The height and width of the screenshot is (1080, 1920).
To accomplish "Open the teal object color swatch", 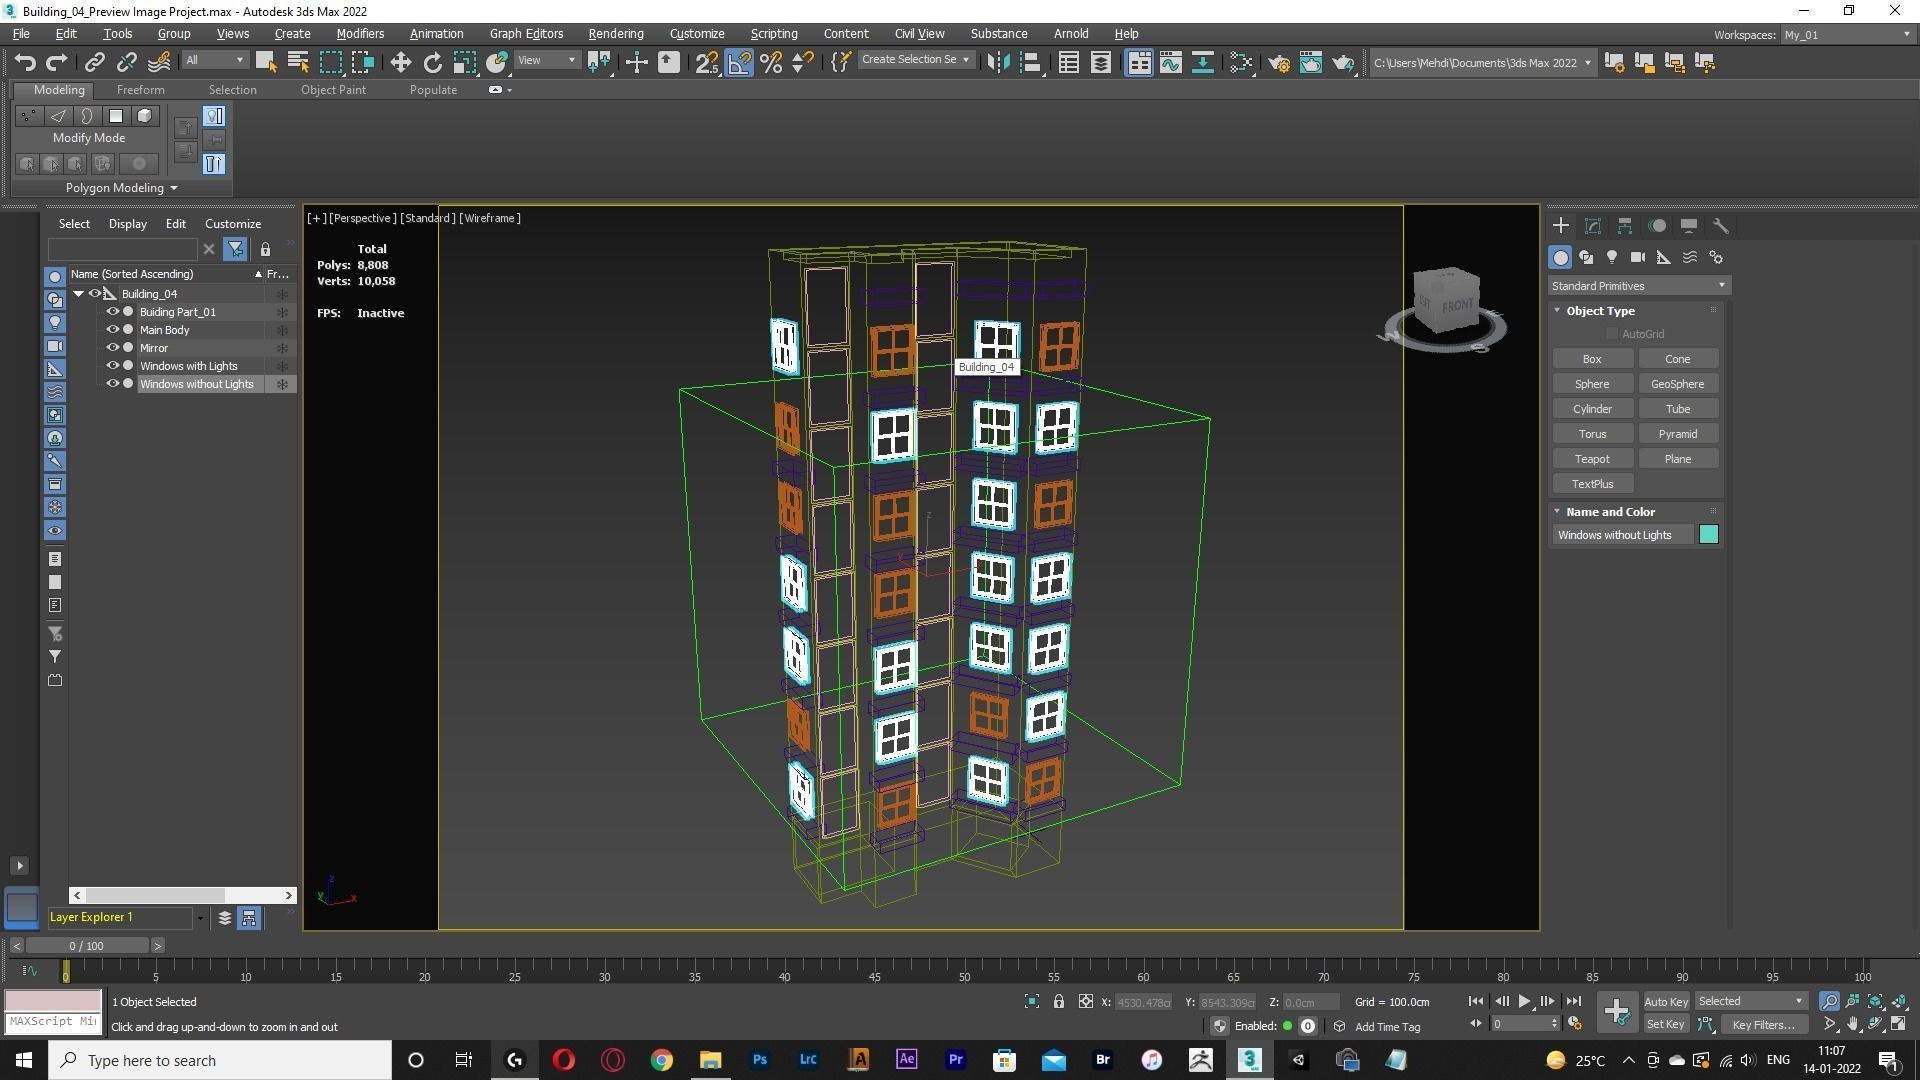I will click(x=1709, y=535).
